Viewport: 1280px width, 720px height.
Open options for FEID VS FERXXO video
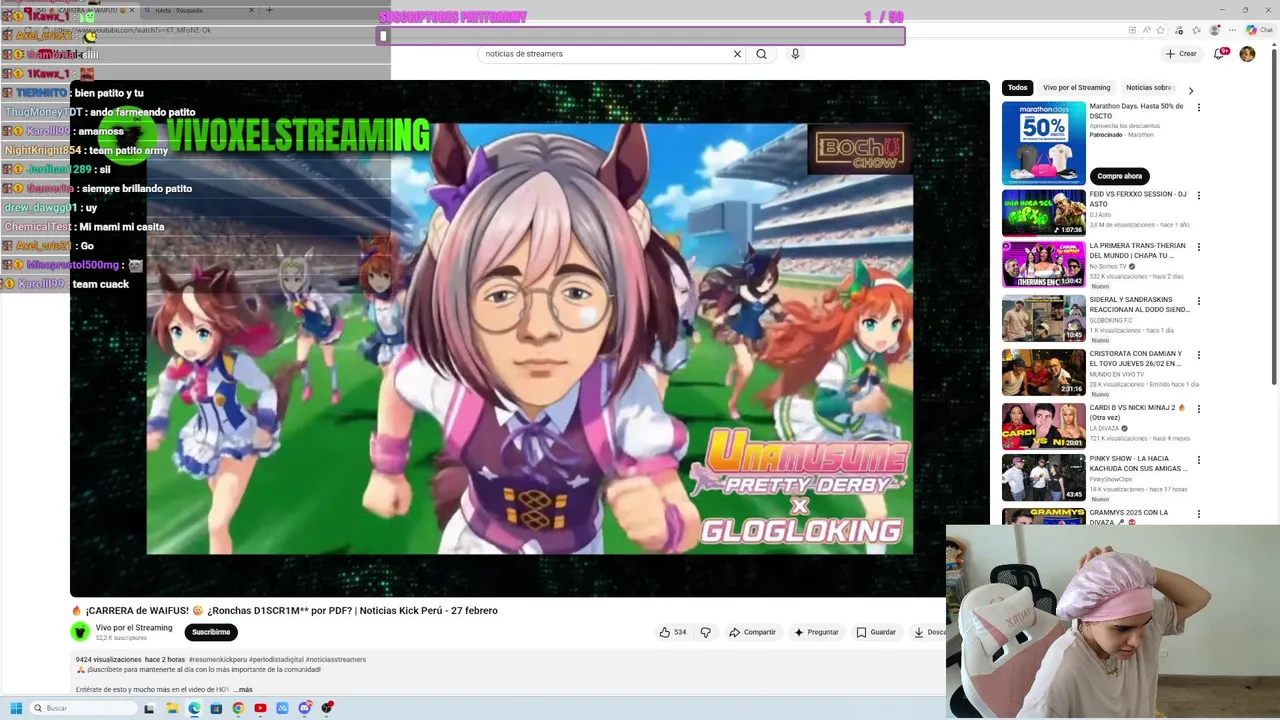click(1198, 195)
